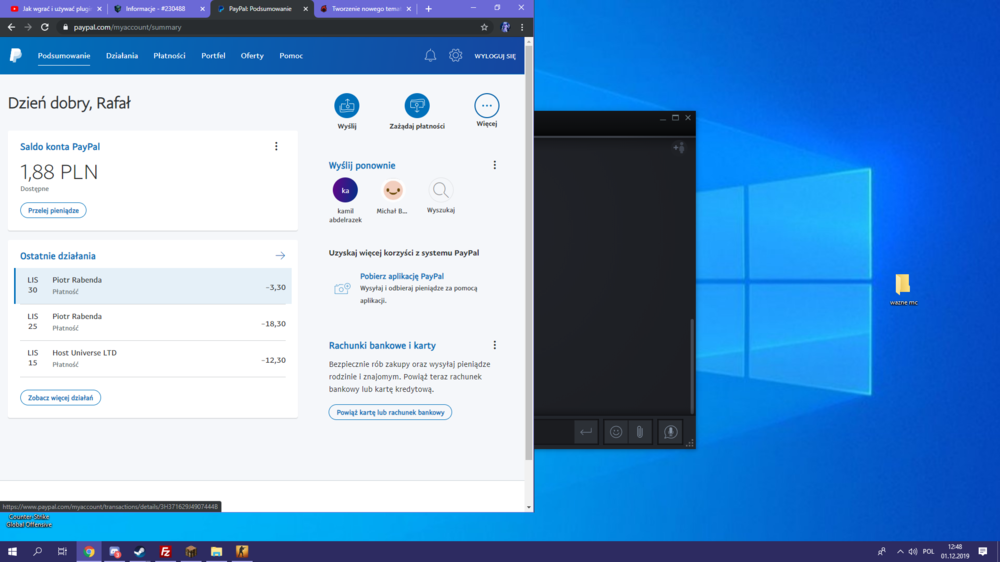Click the enter arrow in chat window

point(585,432)
